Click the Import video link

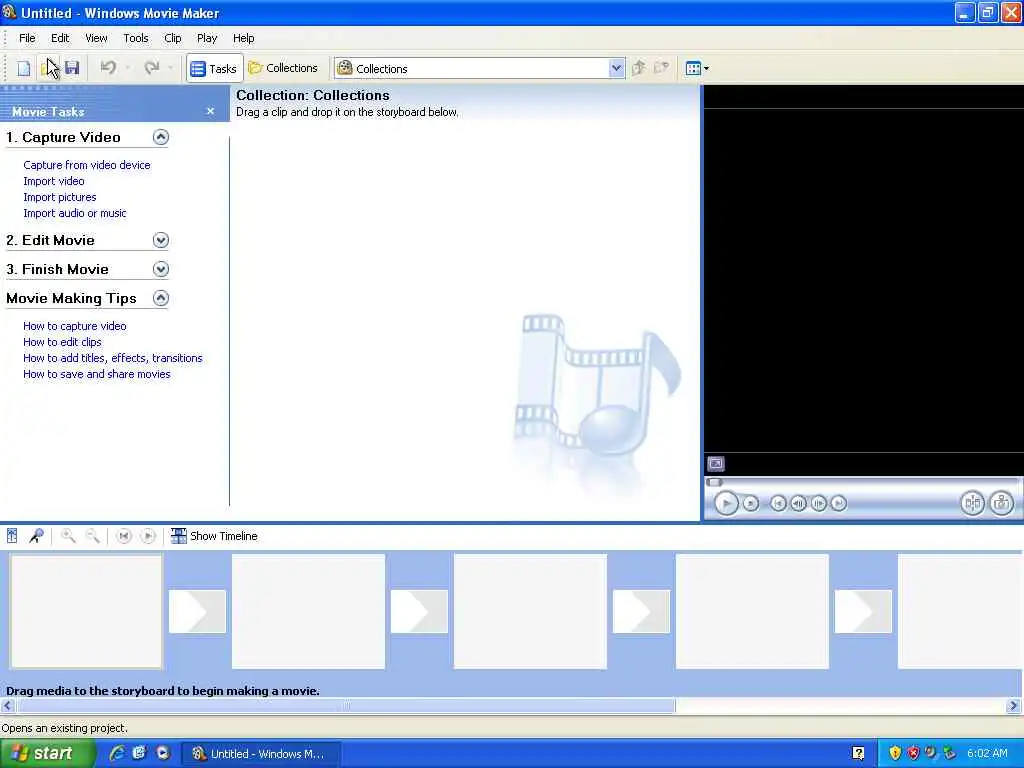[54, 182]
